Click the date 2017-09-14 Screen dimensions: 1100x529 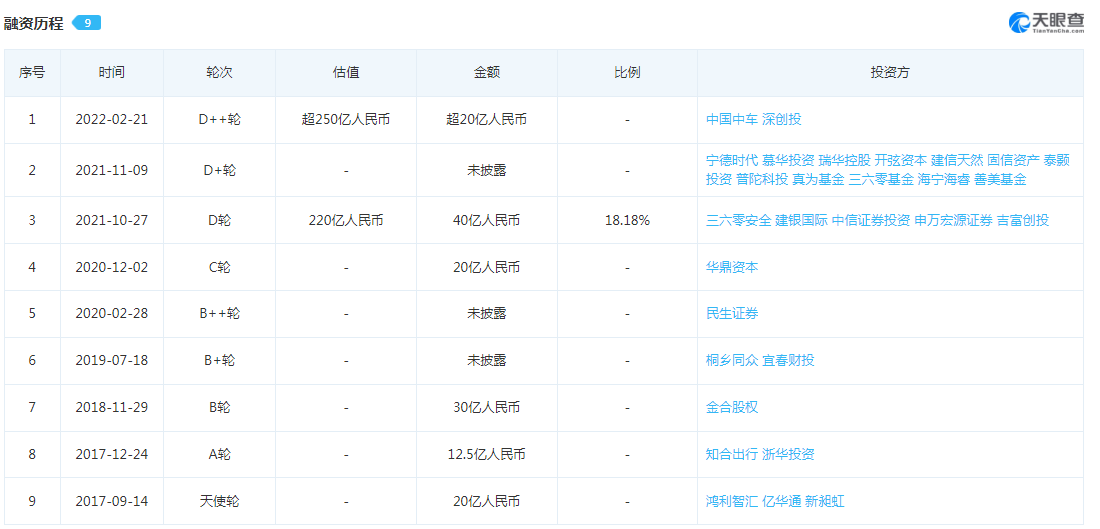click(x=112, y=502)
